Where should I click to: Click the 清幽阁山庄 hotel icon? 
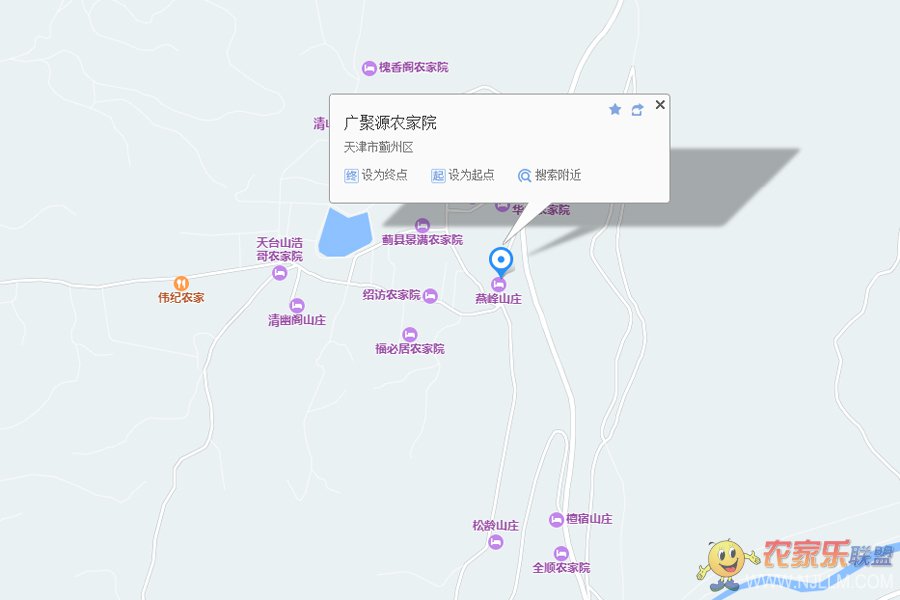pos(297,305)
